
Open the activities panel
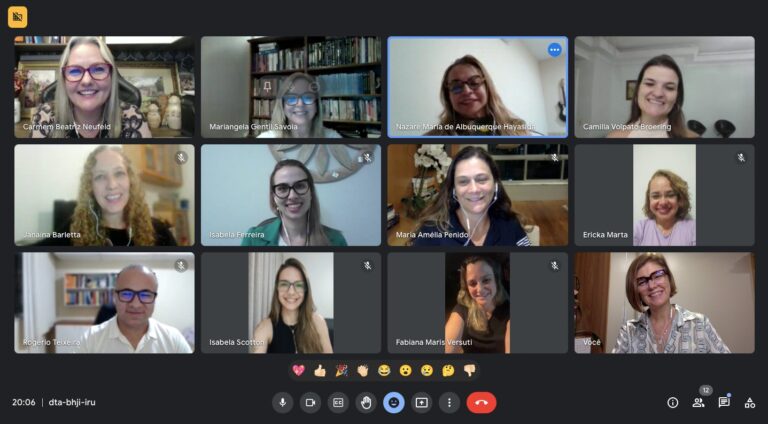pyautogui.click(x=749, y=402)
